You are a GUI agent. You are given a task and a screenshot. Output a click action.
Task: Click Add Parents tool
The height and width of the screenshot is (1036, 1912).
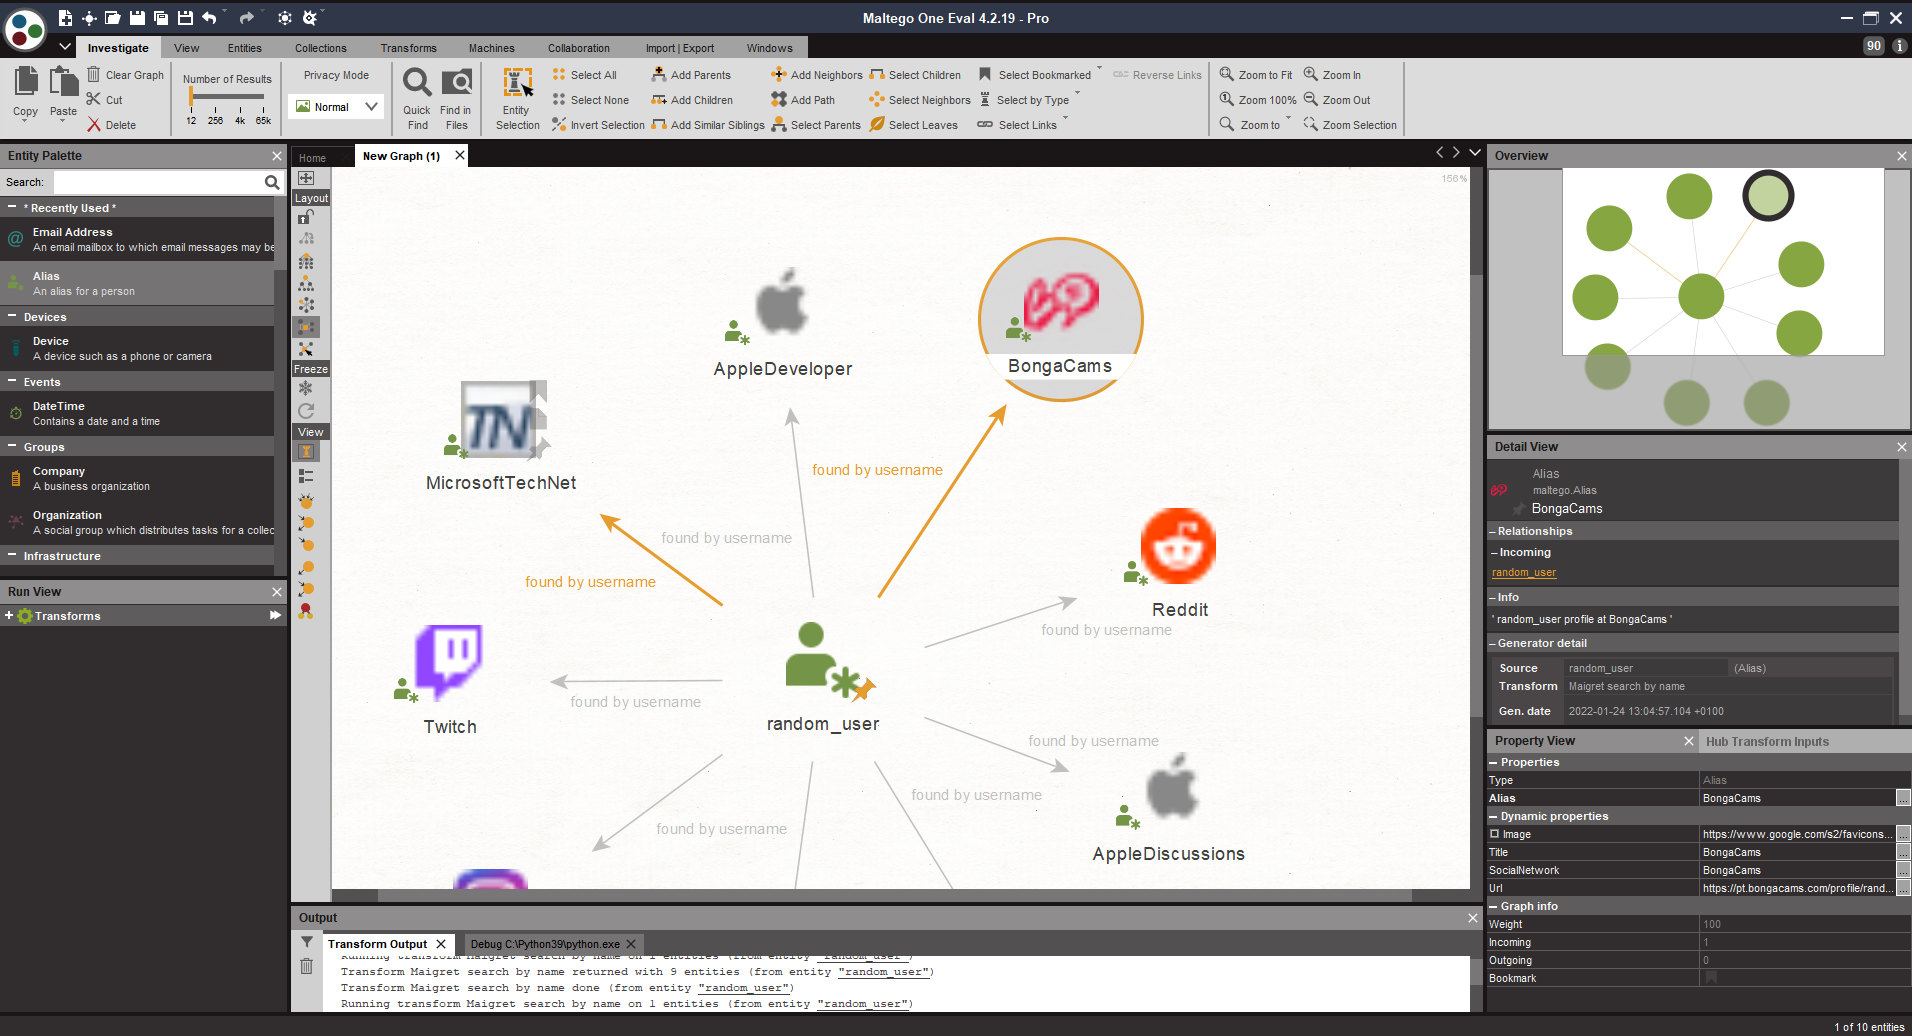click(x=691, y=75)
